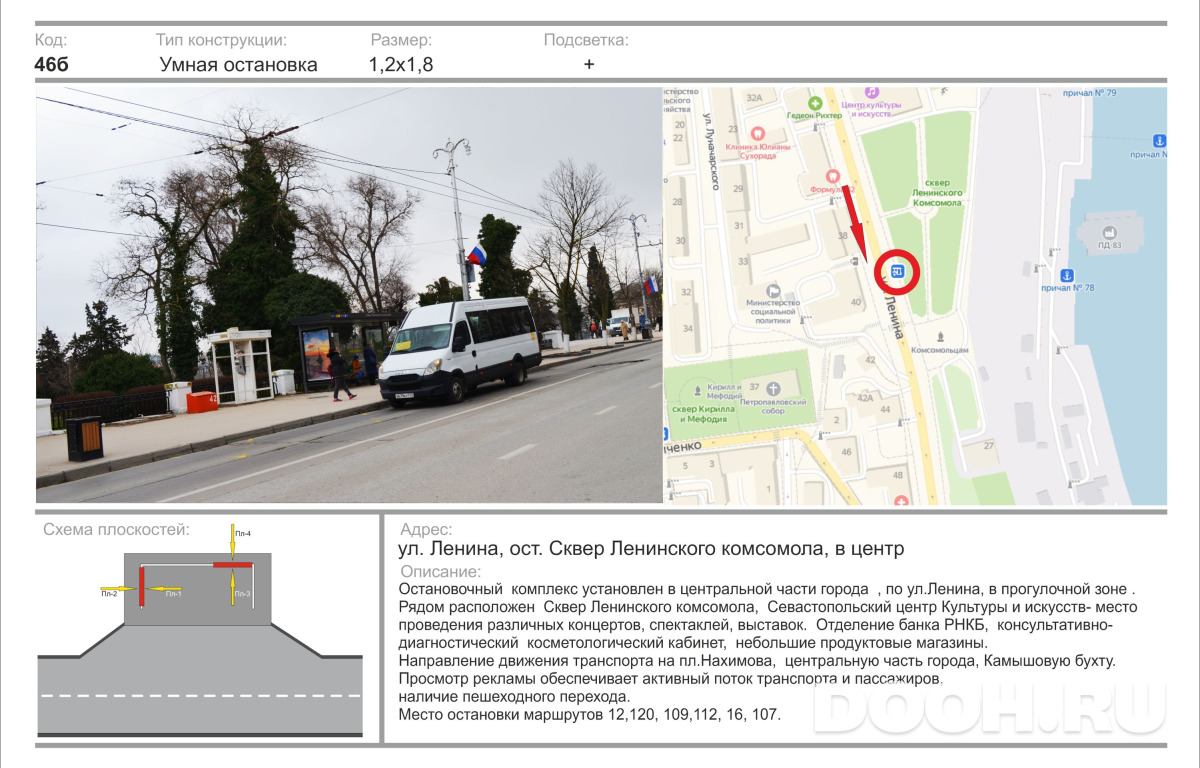Select the text Умная остановка
The image size is (1200, 768).
[x=239, y=65]
